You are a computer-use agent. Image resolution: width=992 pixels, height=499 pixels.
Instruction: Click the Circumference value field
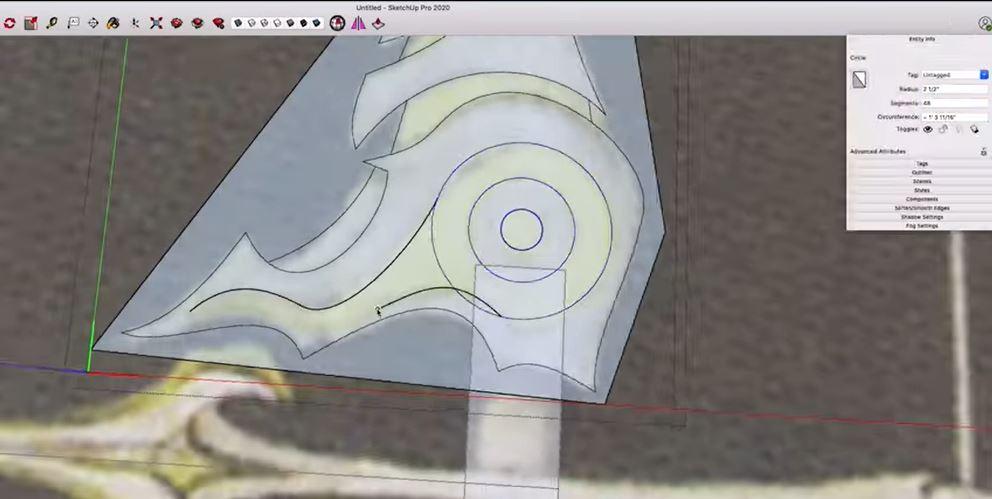tap(954, 117)
